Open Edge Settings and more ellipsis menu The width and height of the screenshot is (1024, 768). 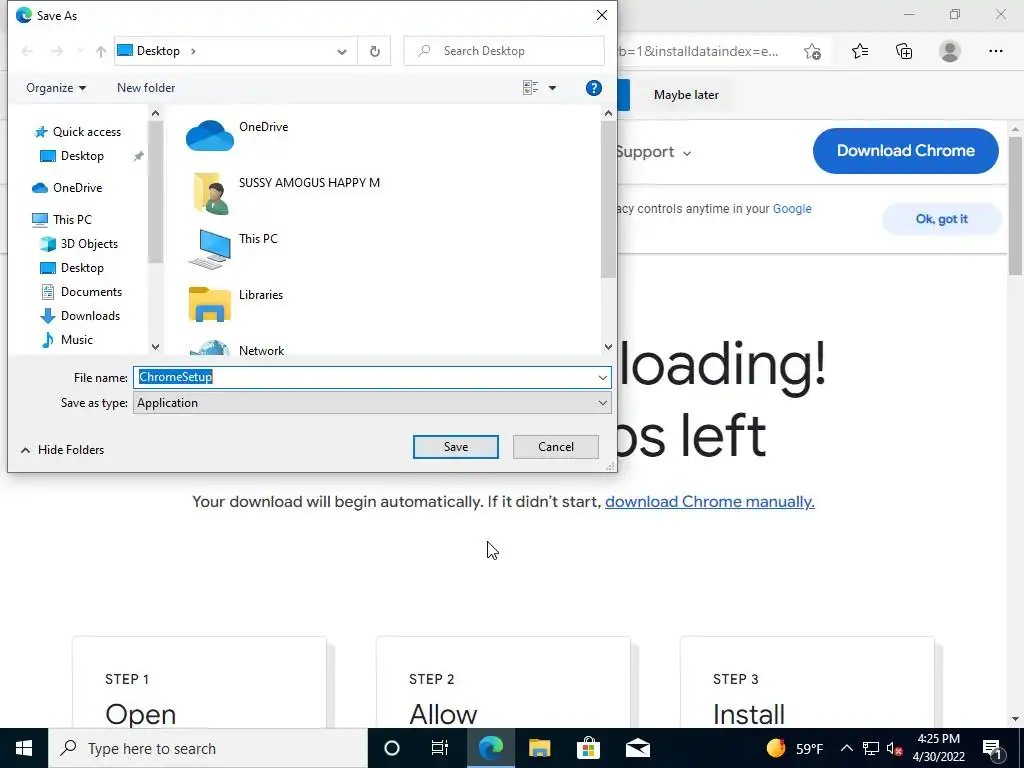click(995, 51)
